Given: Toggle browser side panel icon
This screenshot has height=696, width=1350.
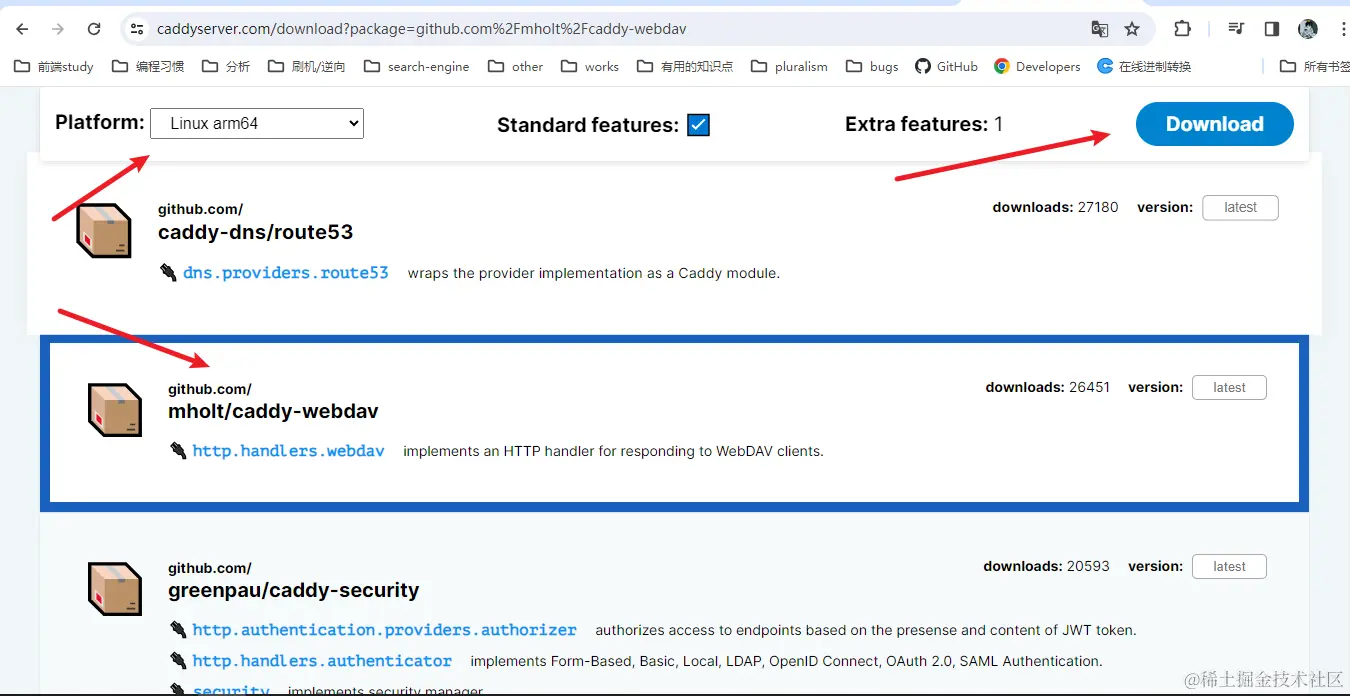Looking at the screenshot, I should click(1272, 29).
